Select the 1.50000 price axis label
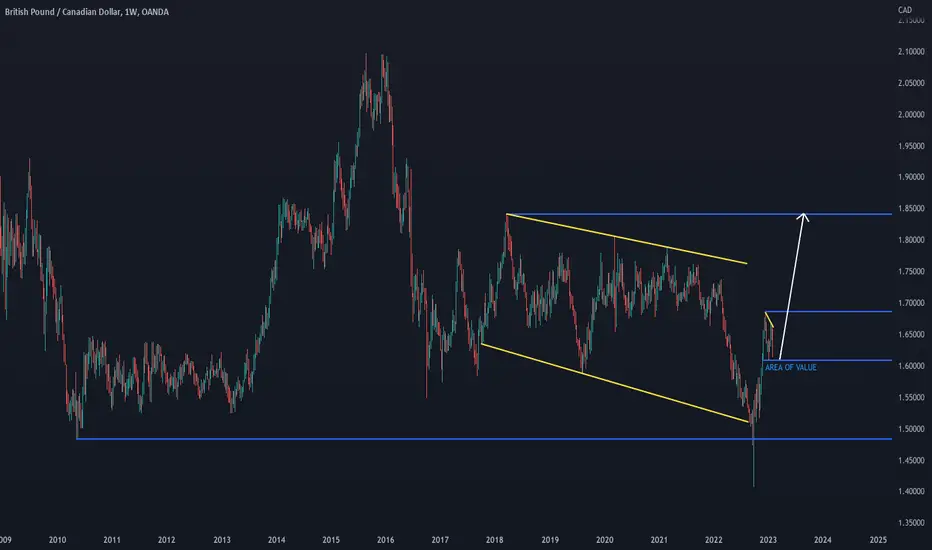Screen dimensions: 932x550 click(911, 429)
